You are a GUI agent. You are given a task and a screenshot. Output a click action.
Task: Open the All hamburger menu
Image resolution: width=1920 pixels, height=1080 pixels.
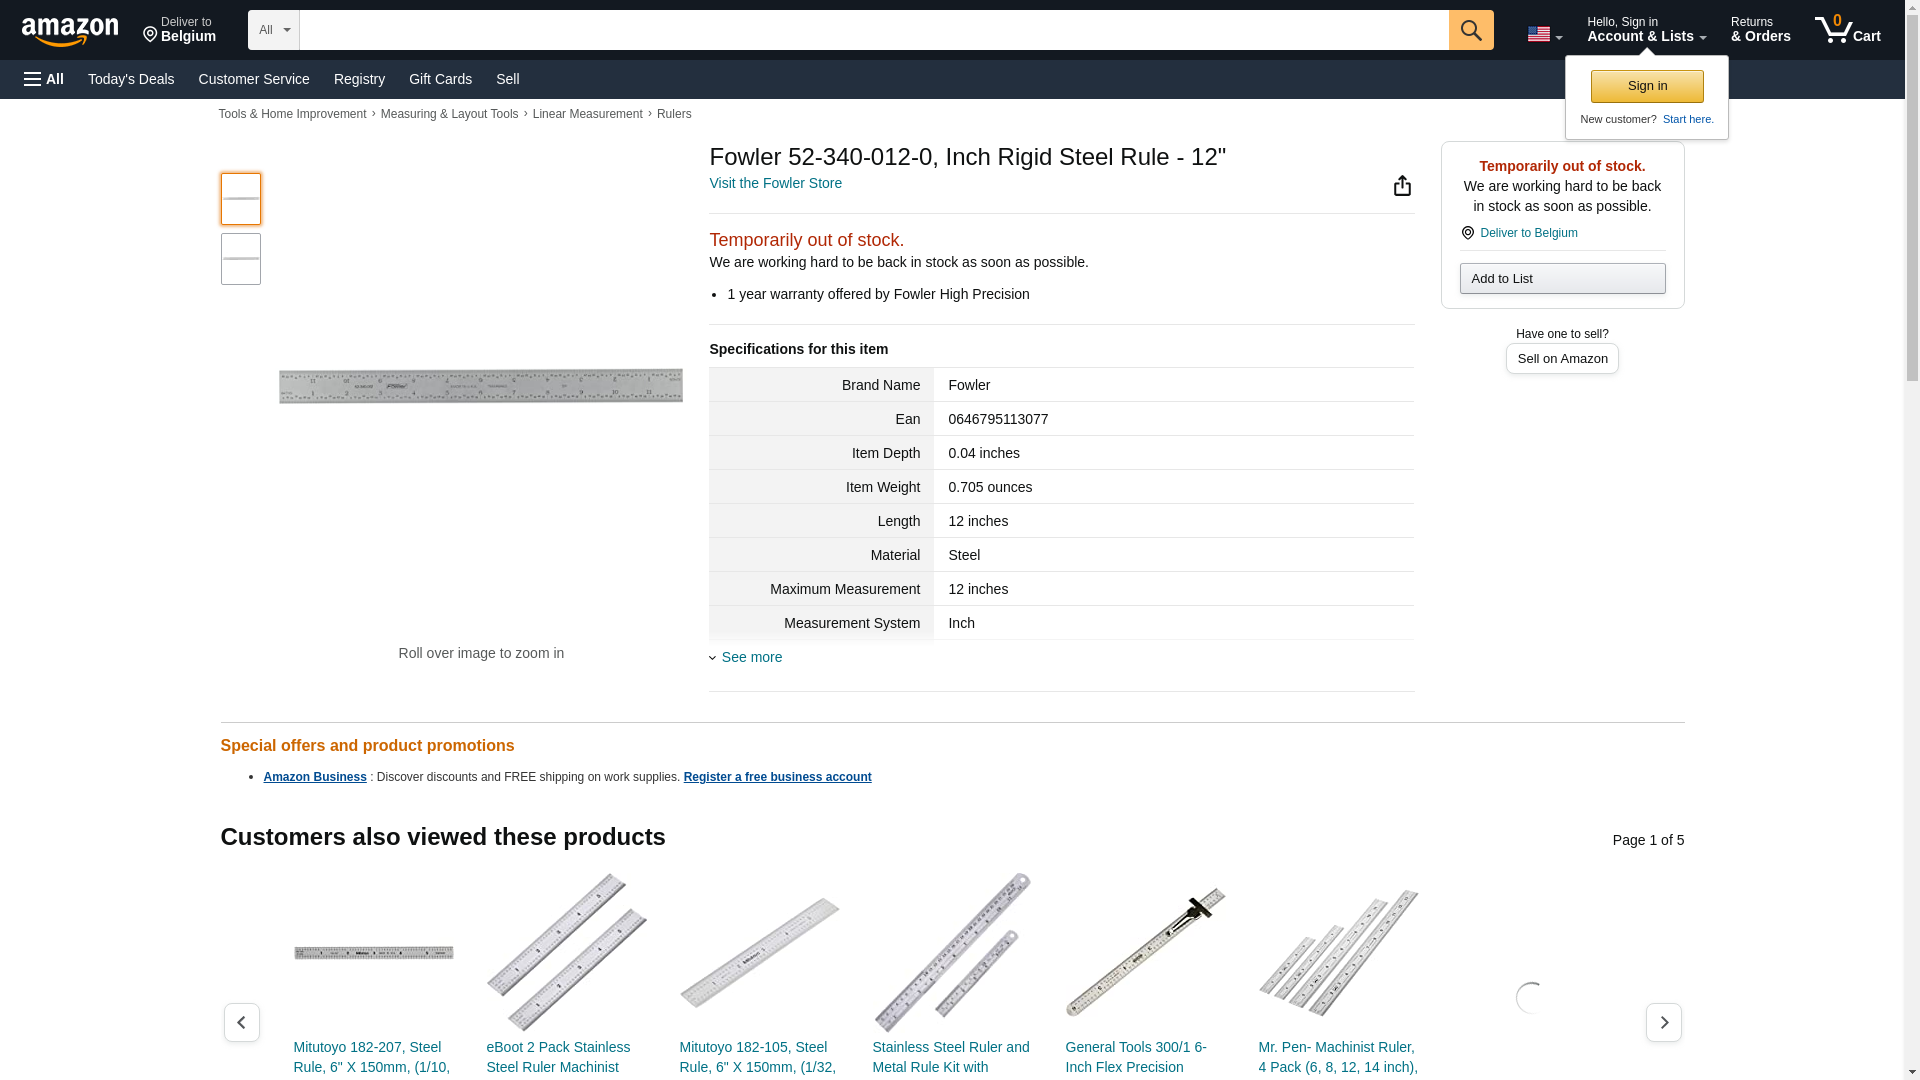coord(44,79)
